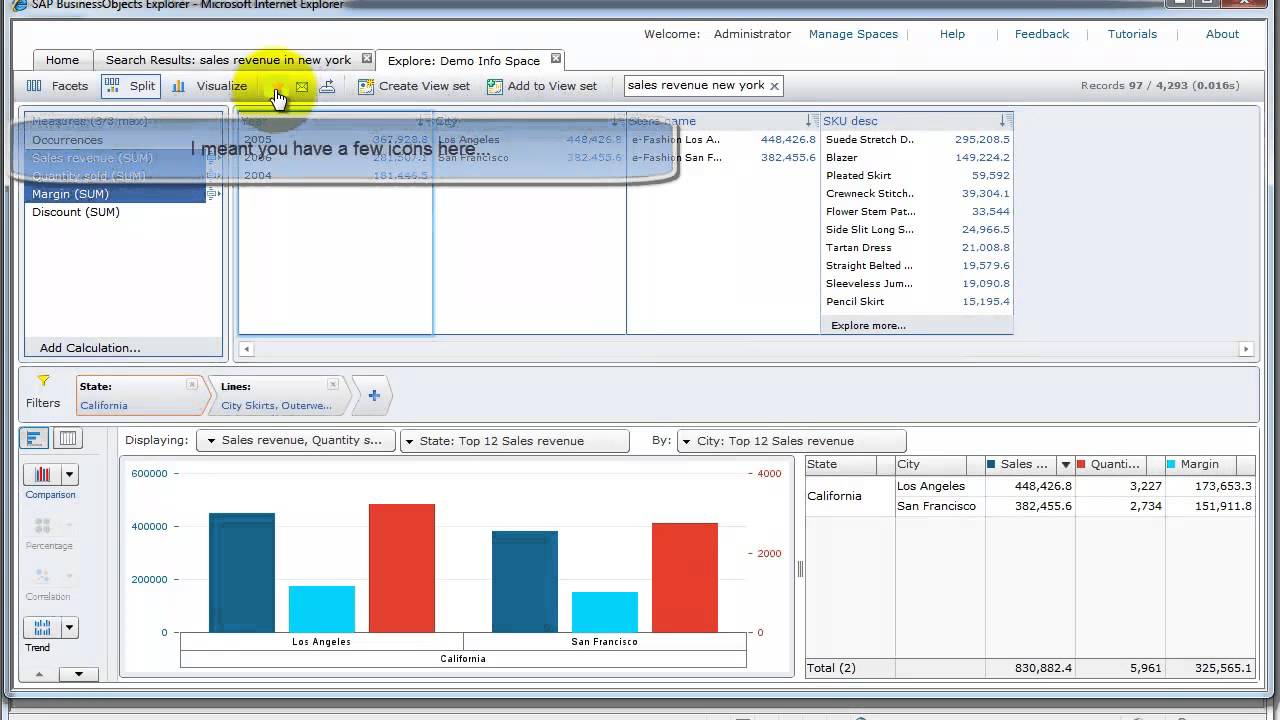Click the visualize icon beside Margin (SUM)
1280x720 pixels.
click(213, 194)
